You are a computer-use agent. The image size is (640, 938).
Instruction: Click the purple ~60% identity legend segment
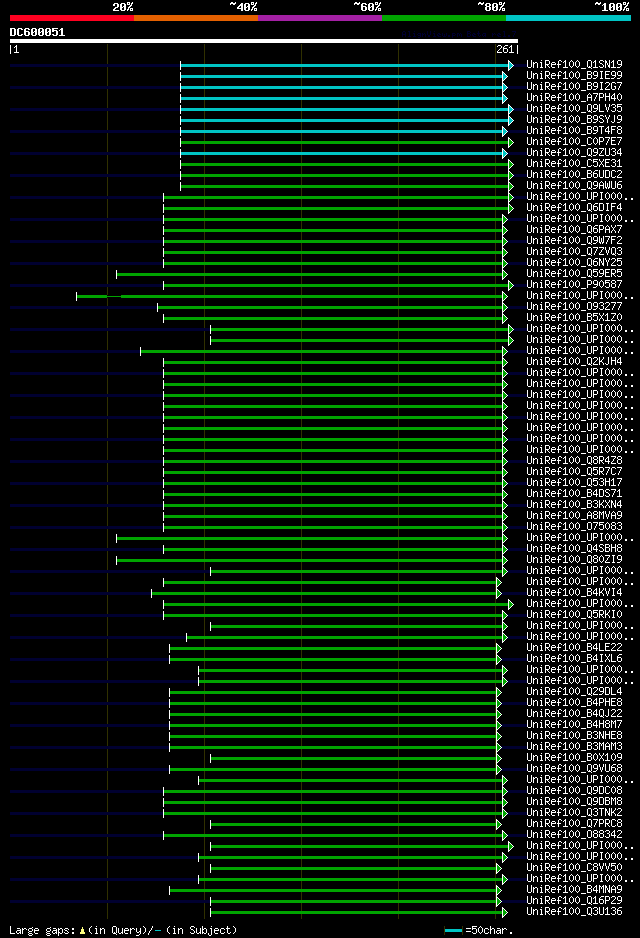pyautogui.click(x=320, y=19)
